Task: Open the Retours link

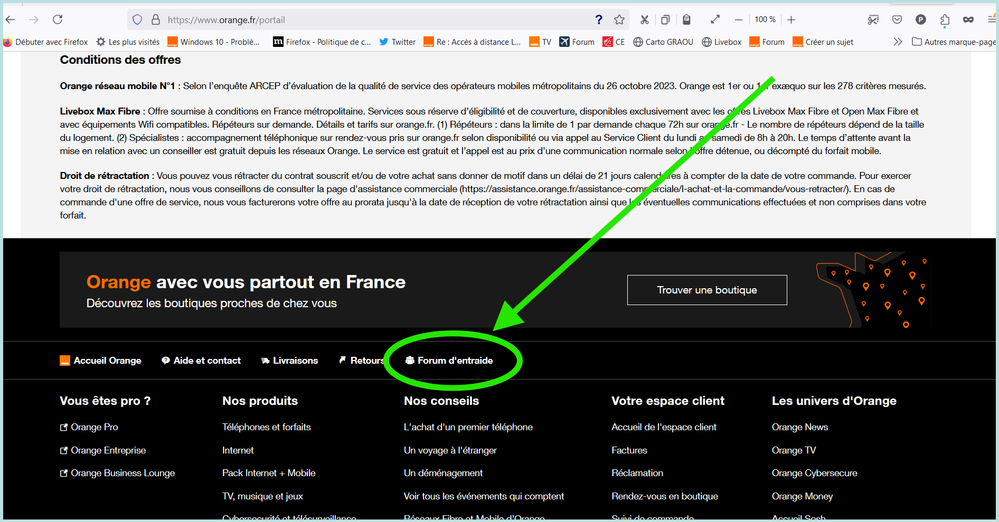Action: click(x=361, y=361)
